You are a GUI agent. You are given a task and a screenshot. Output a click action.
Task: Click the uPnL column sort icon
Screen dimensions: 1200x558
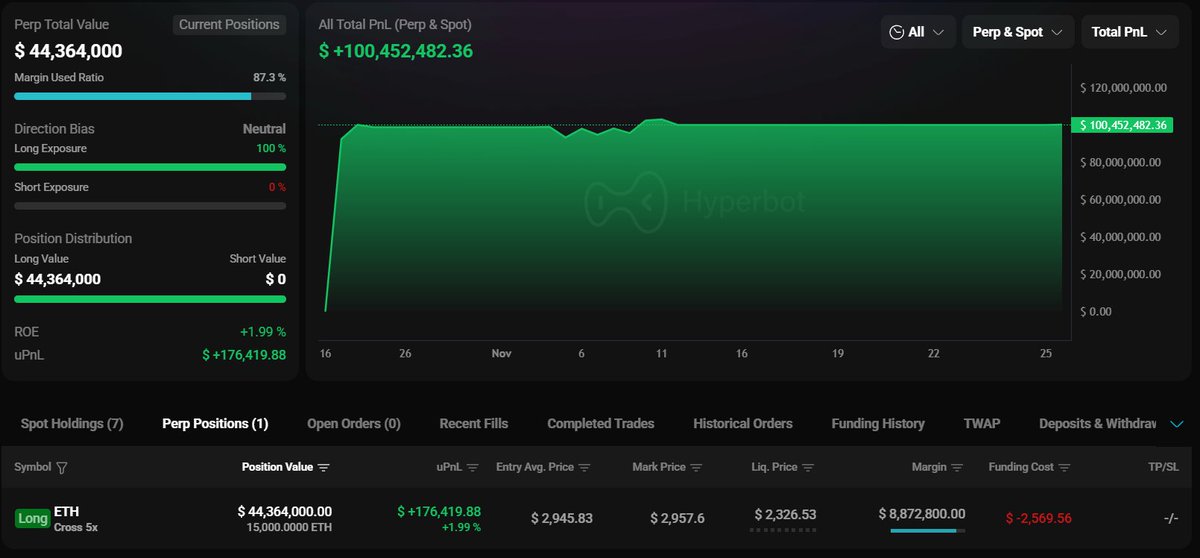(x=473, y=468)
